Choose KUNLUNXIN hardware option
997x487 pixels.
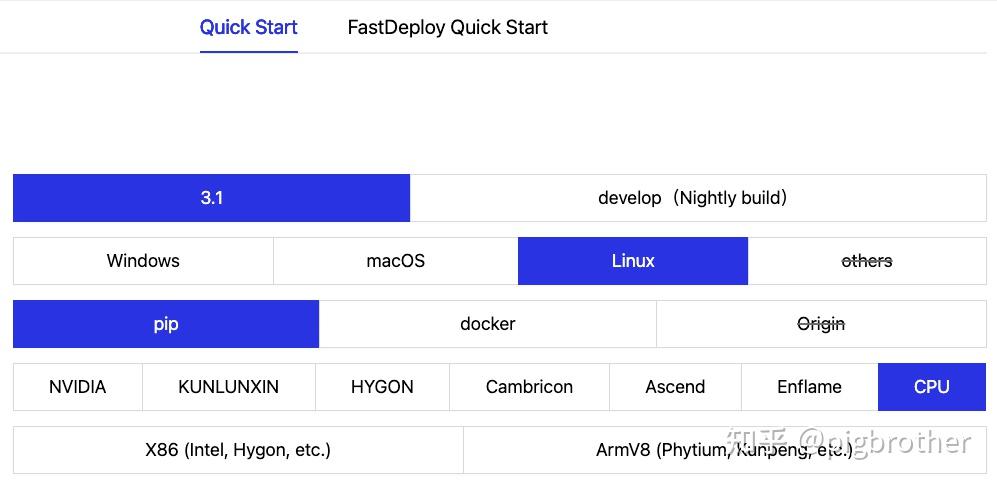pos(228,387)
